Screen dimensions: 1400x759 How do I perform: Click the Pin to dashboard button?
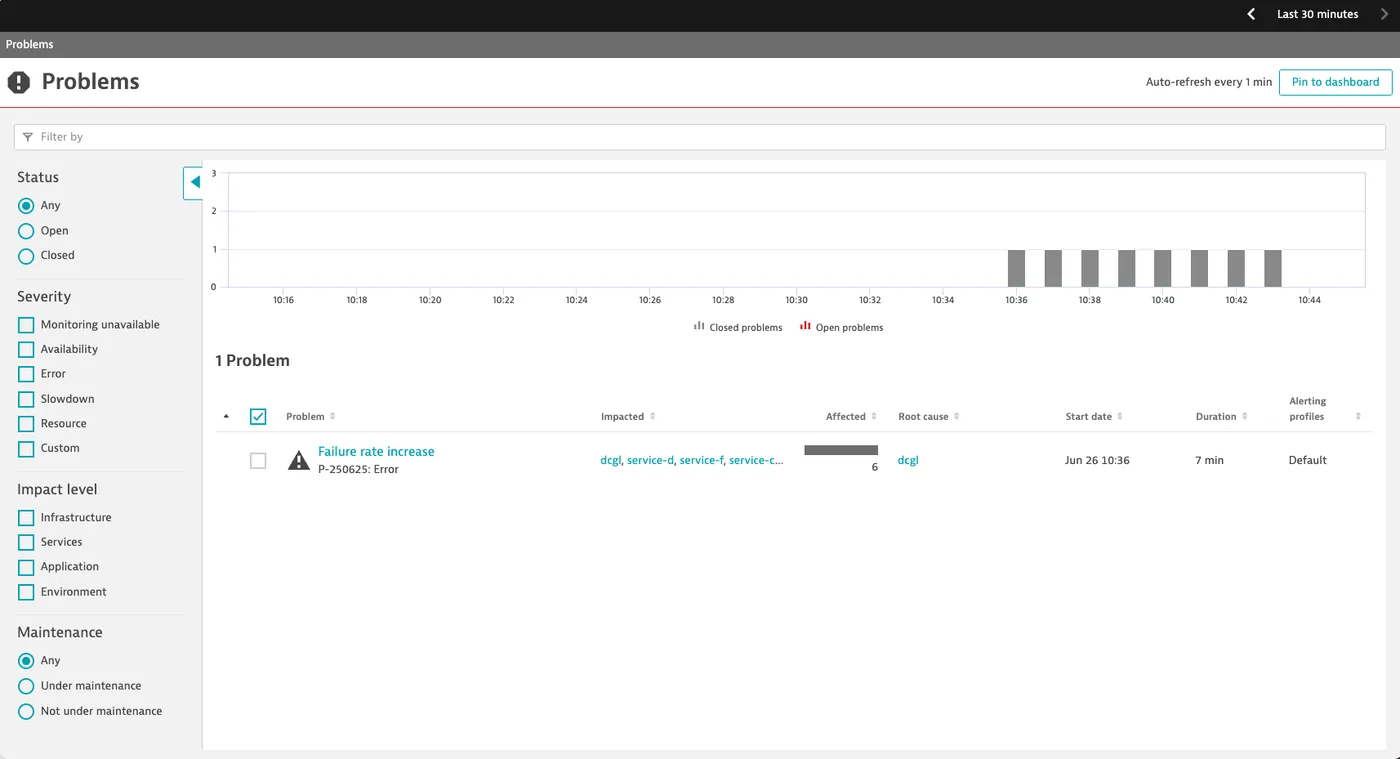pos(1335,82)
